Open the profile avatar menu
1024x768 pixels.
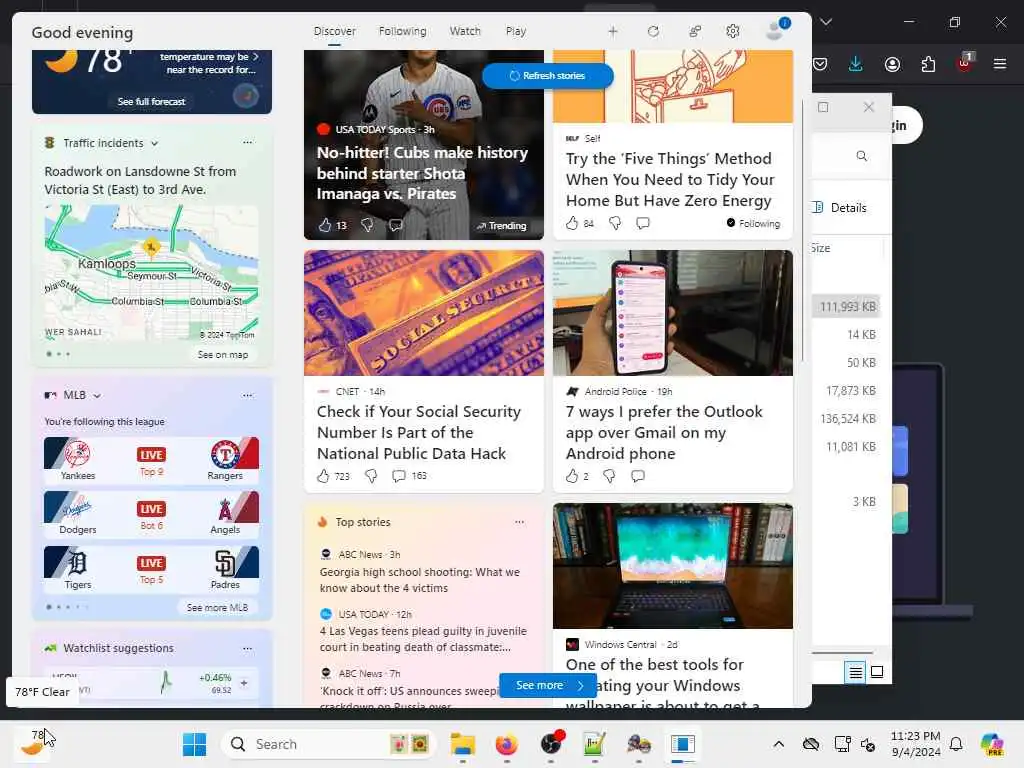tap(776, 29)
